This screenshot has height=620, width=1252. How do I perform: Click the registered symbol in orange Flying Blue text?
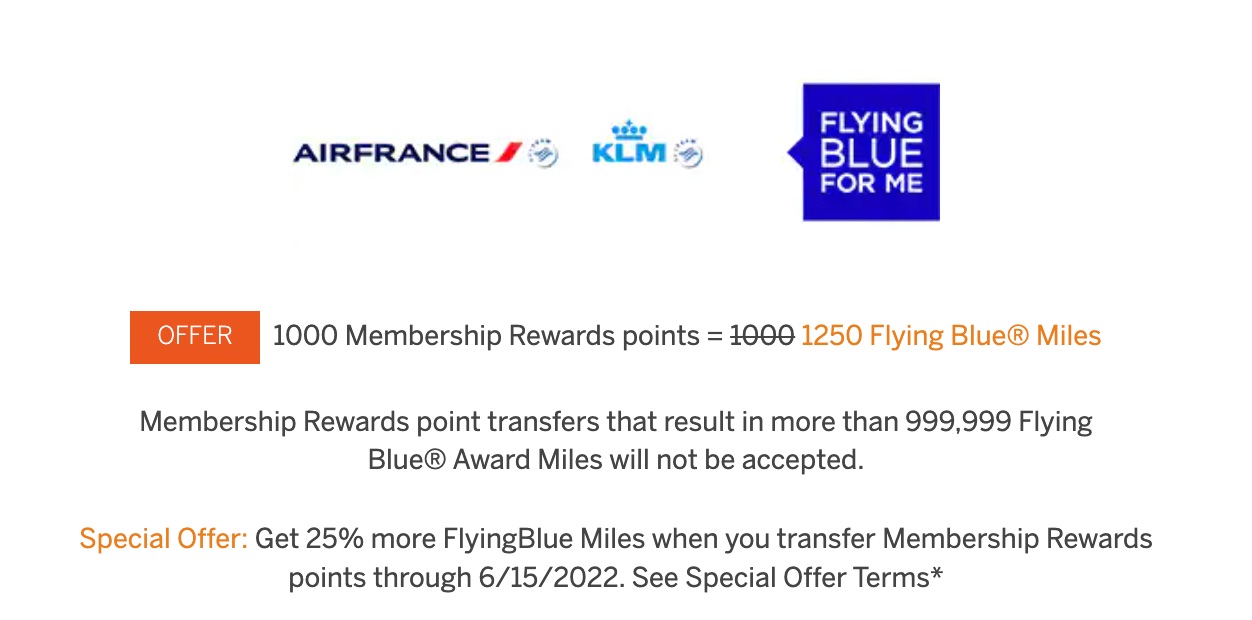1016,336
